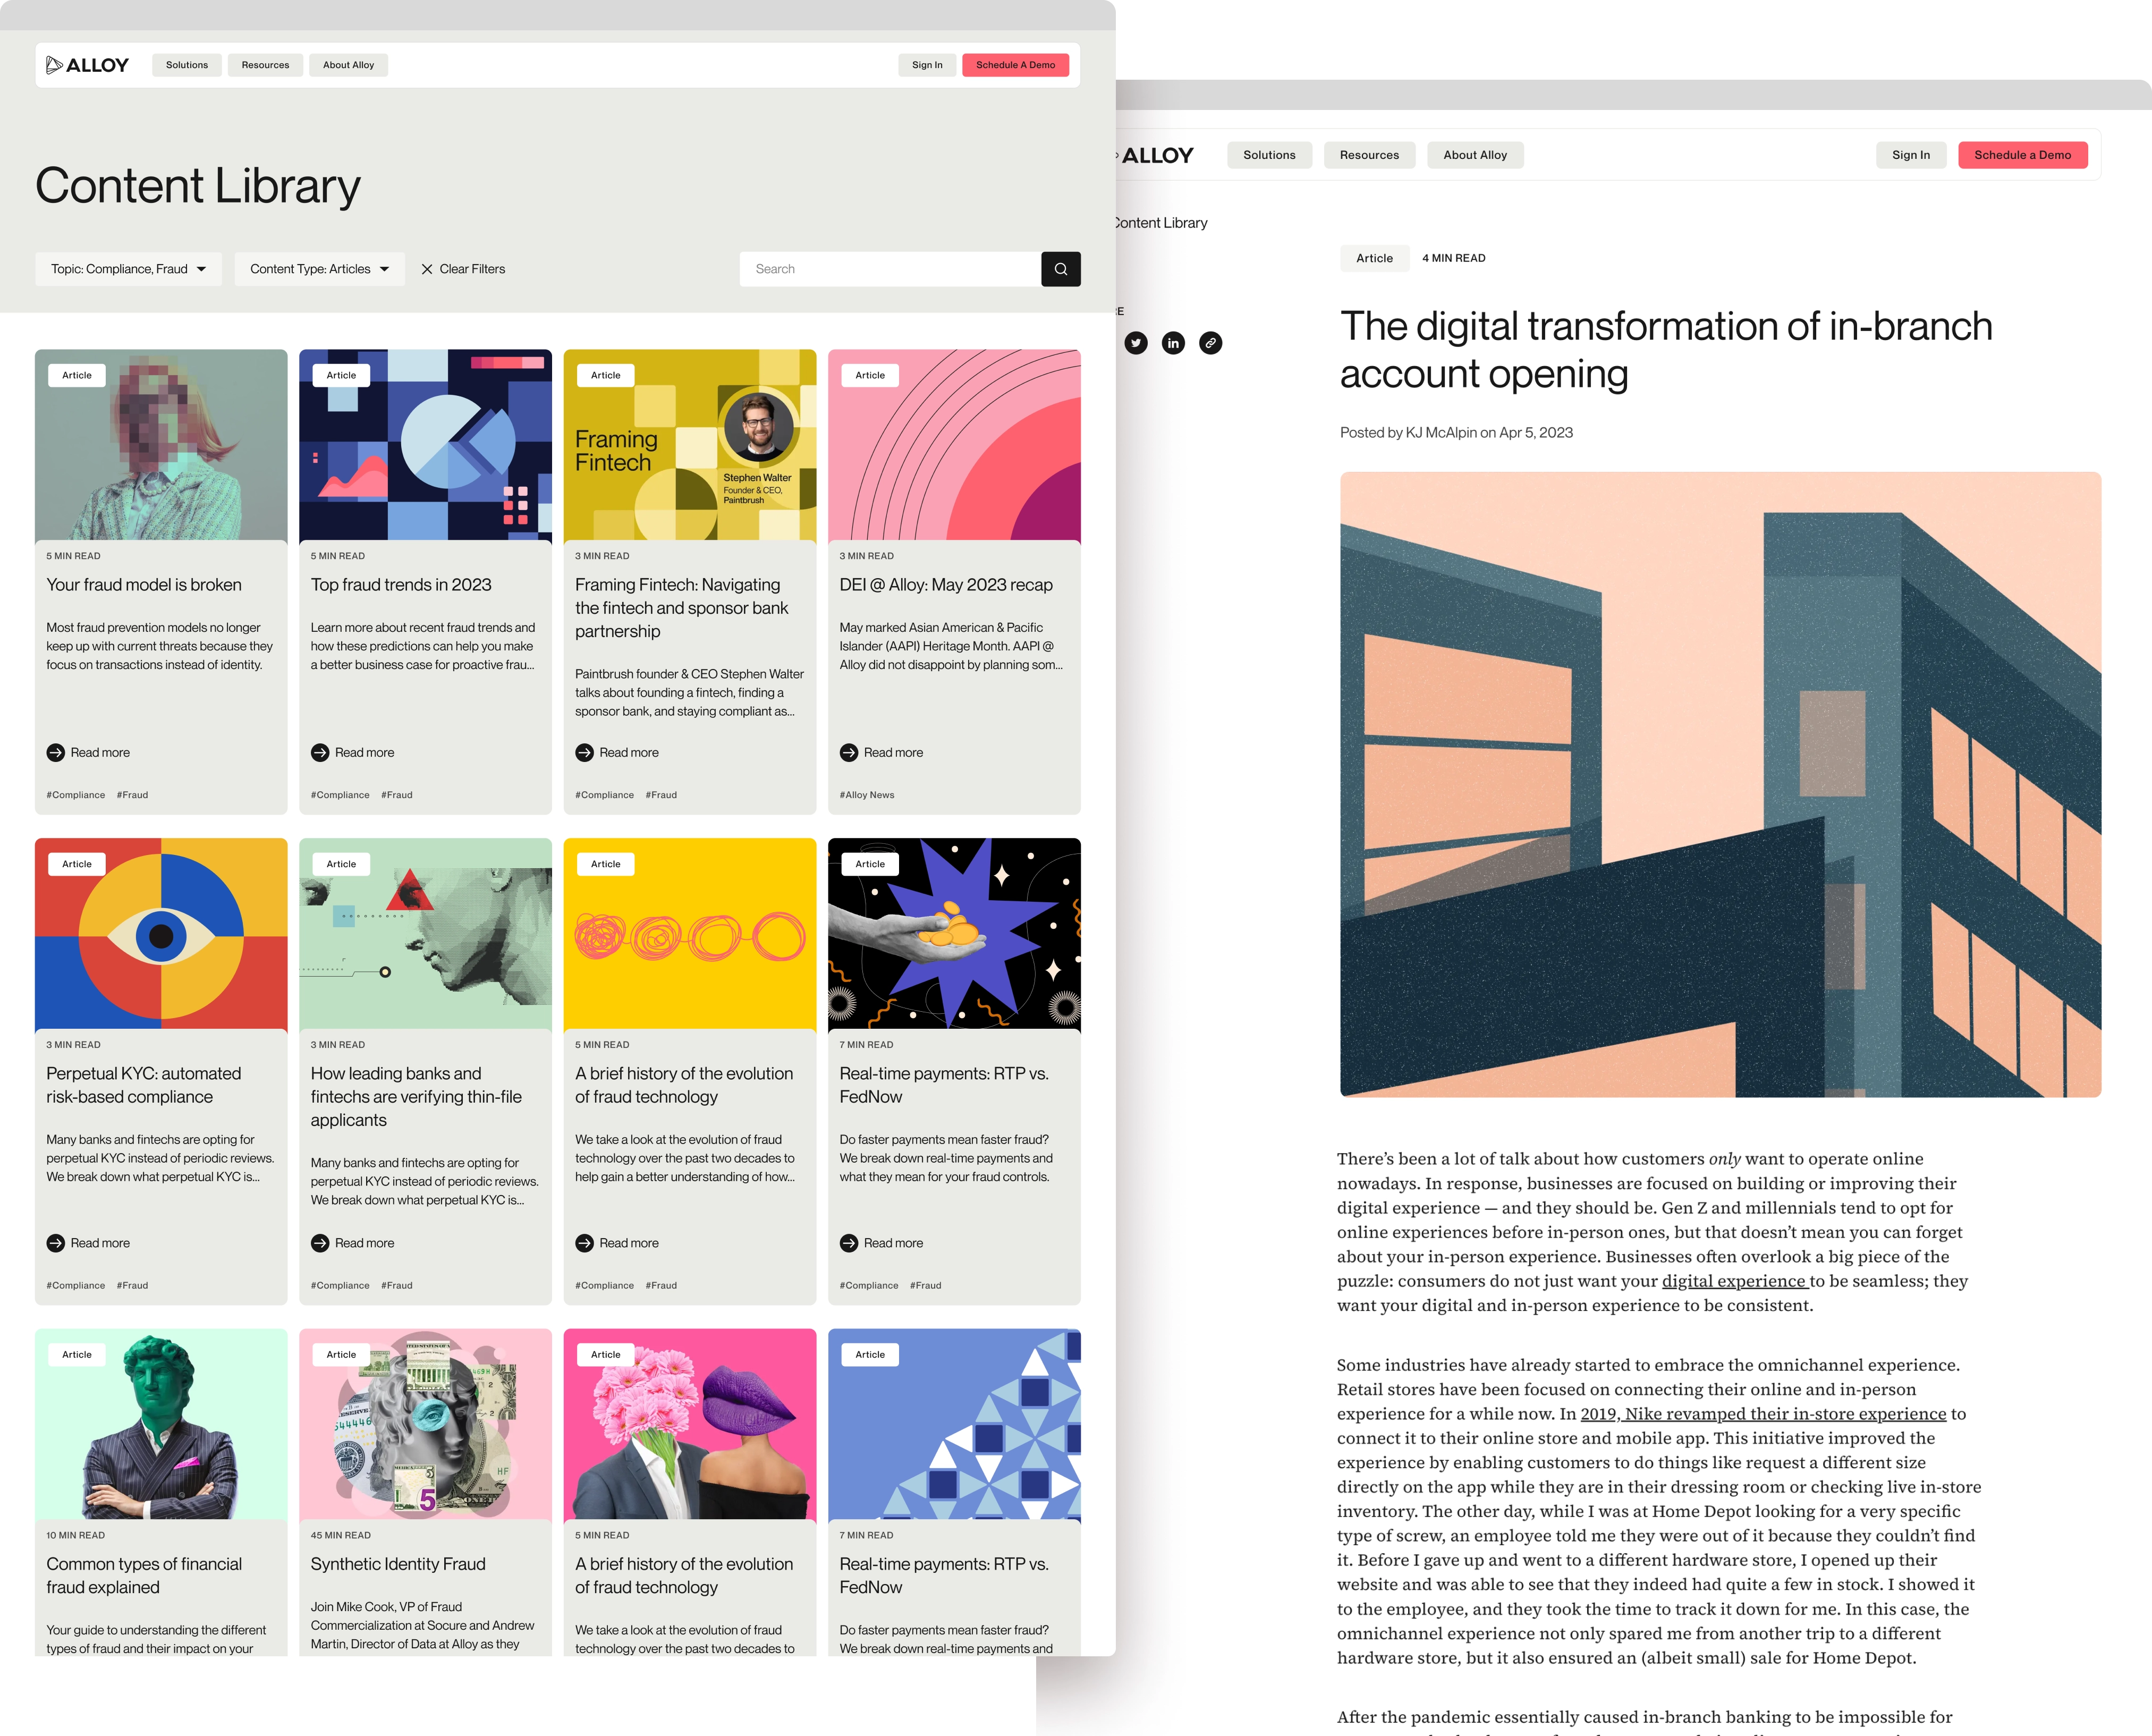Image resolution: width=2152 pixels, height=1736 pixels.
Task: Click the magnifier search button
Action: point(1060,269)
